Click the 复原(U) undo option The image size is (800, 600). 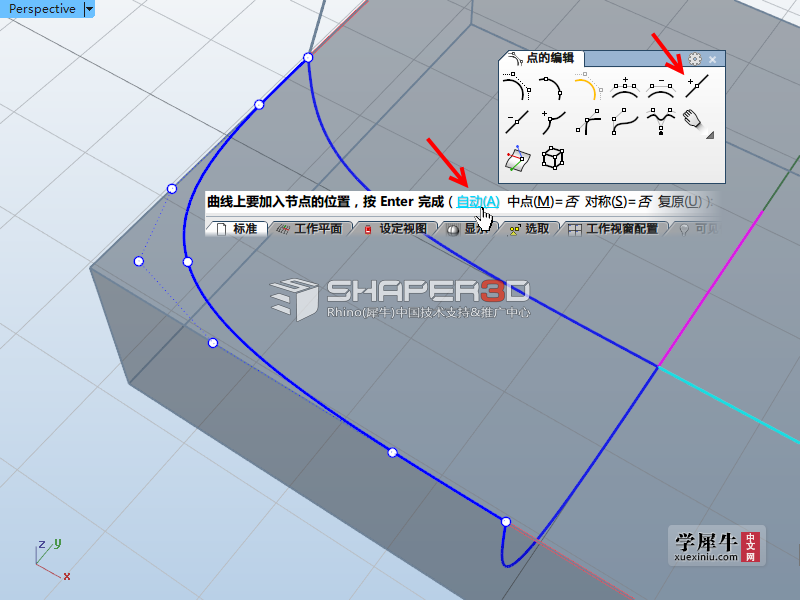point(680,202)
